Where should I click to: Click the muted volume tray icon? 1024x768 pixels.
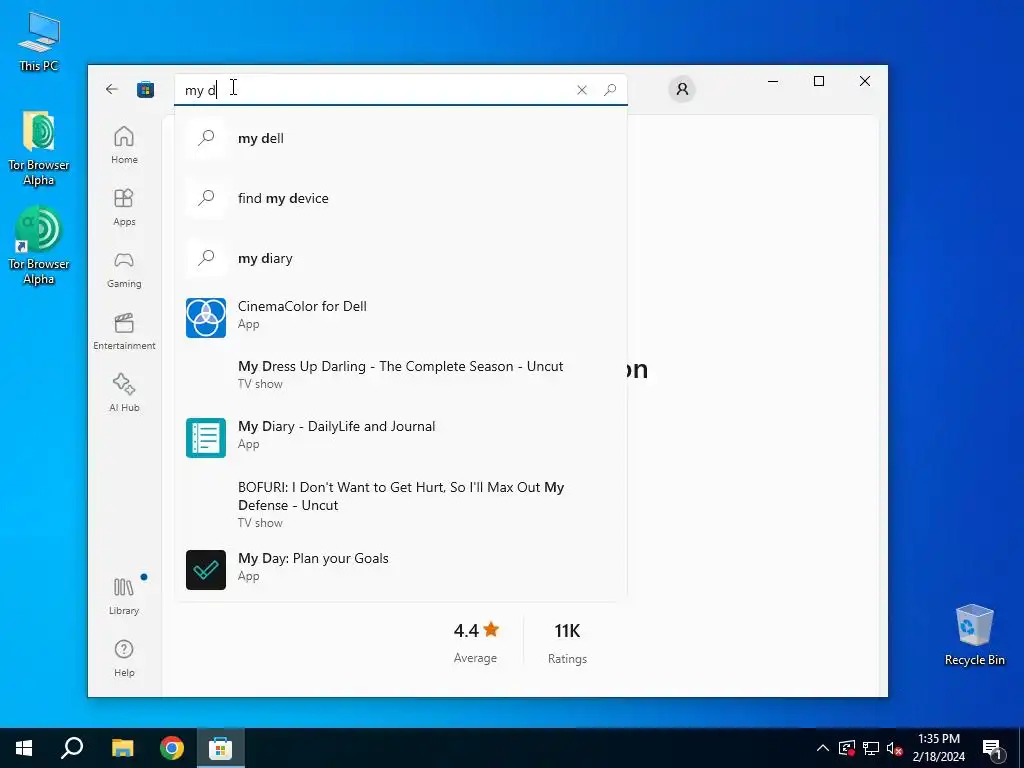tap(895, 748)
